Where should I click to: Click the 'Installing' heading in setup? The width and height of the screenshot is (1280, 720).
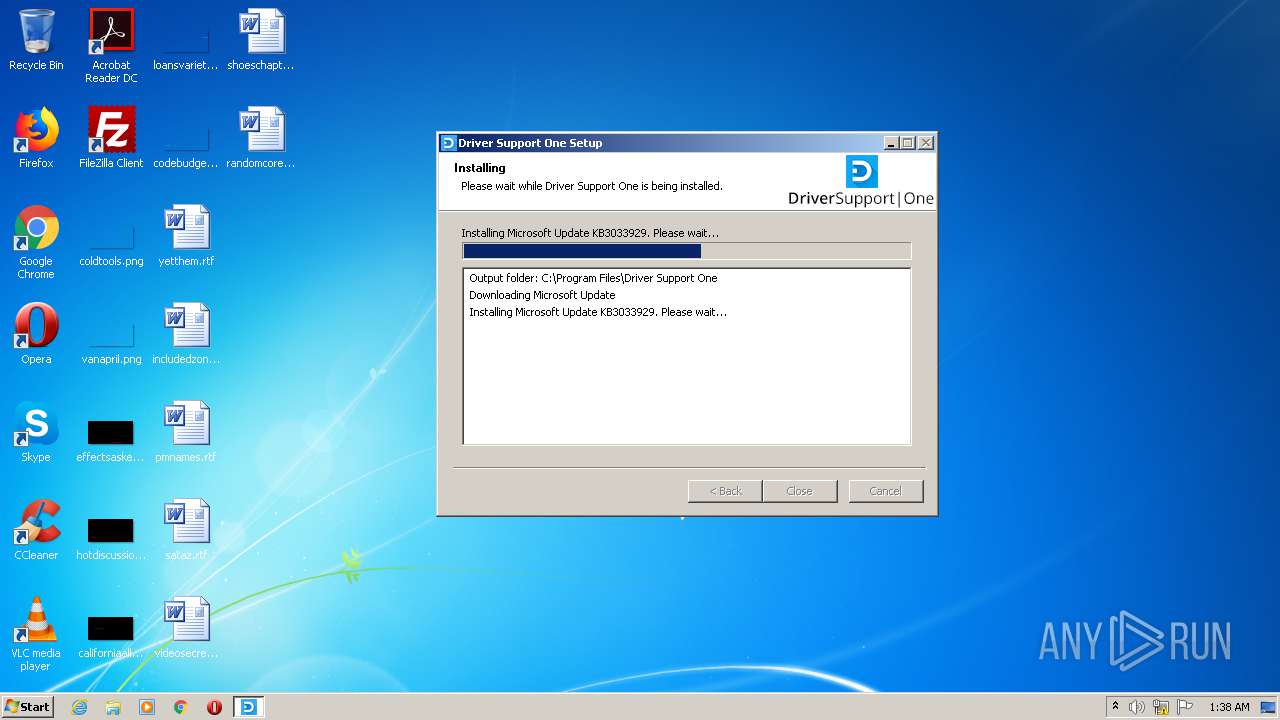point(480,168)
